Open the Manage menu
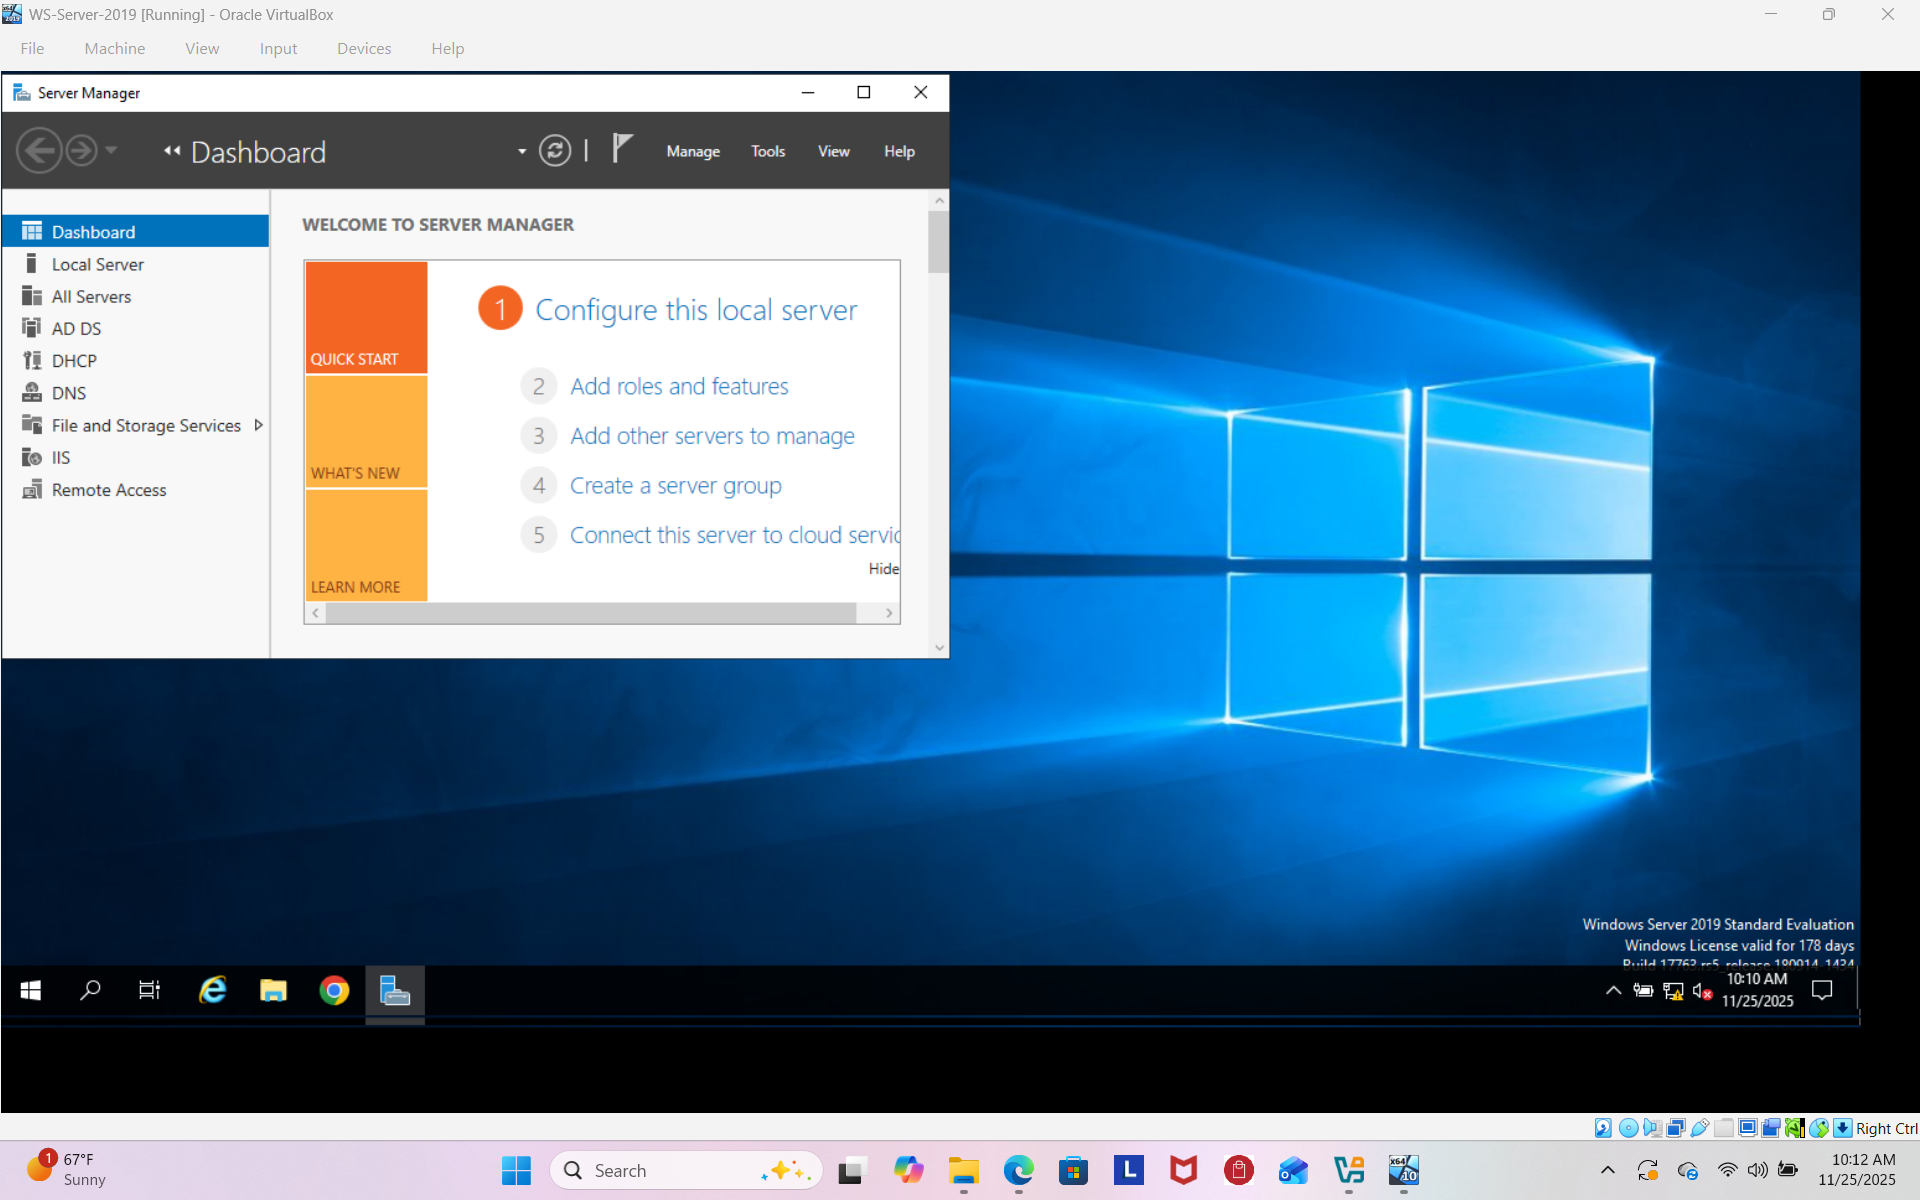 tap(693, 151)
